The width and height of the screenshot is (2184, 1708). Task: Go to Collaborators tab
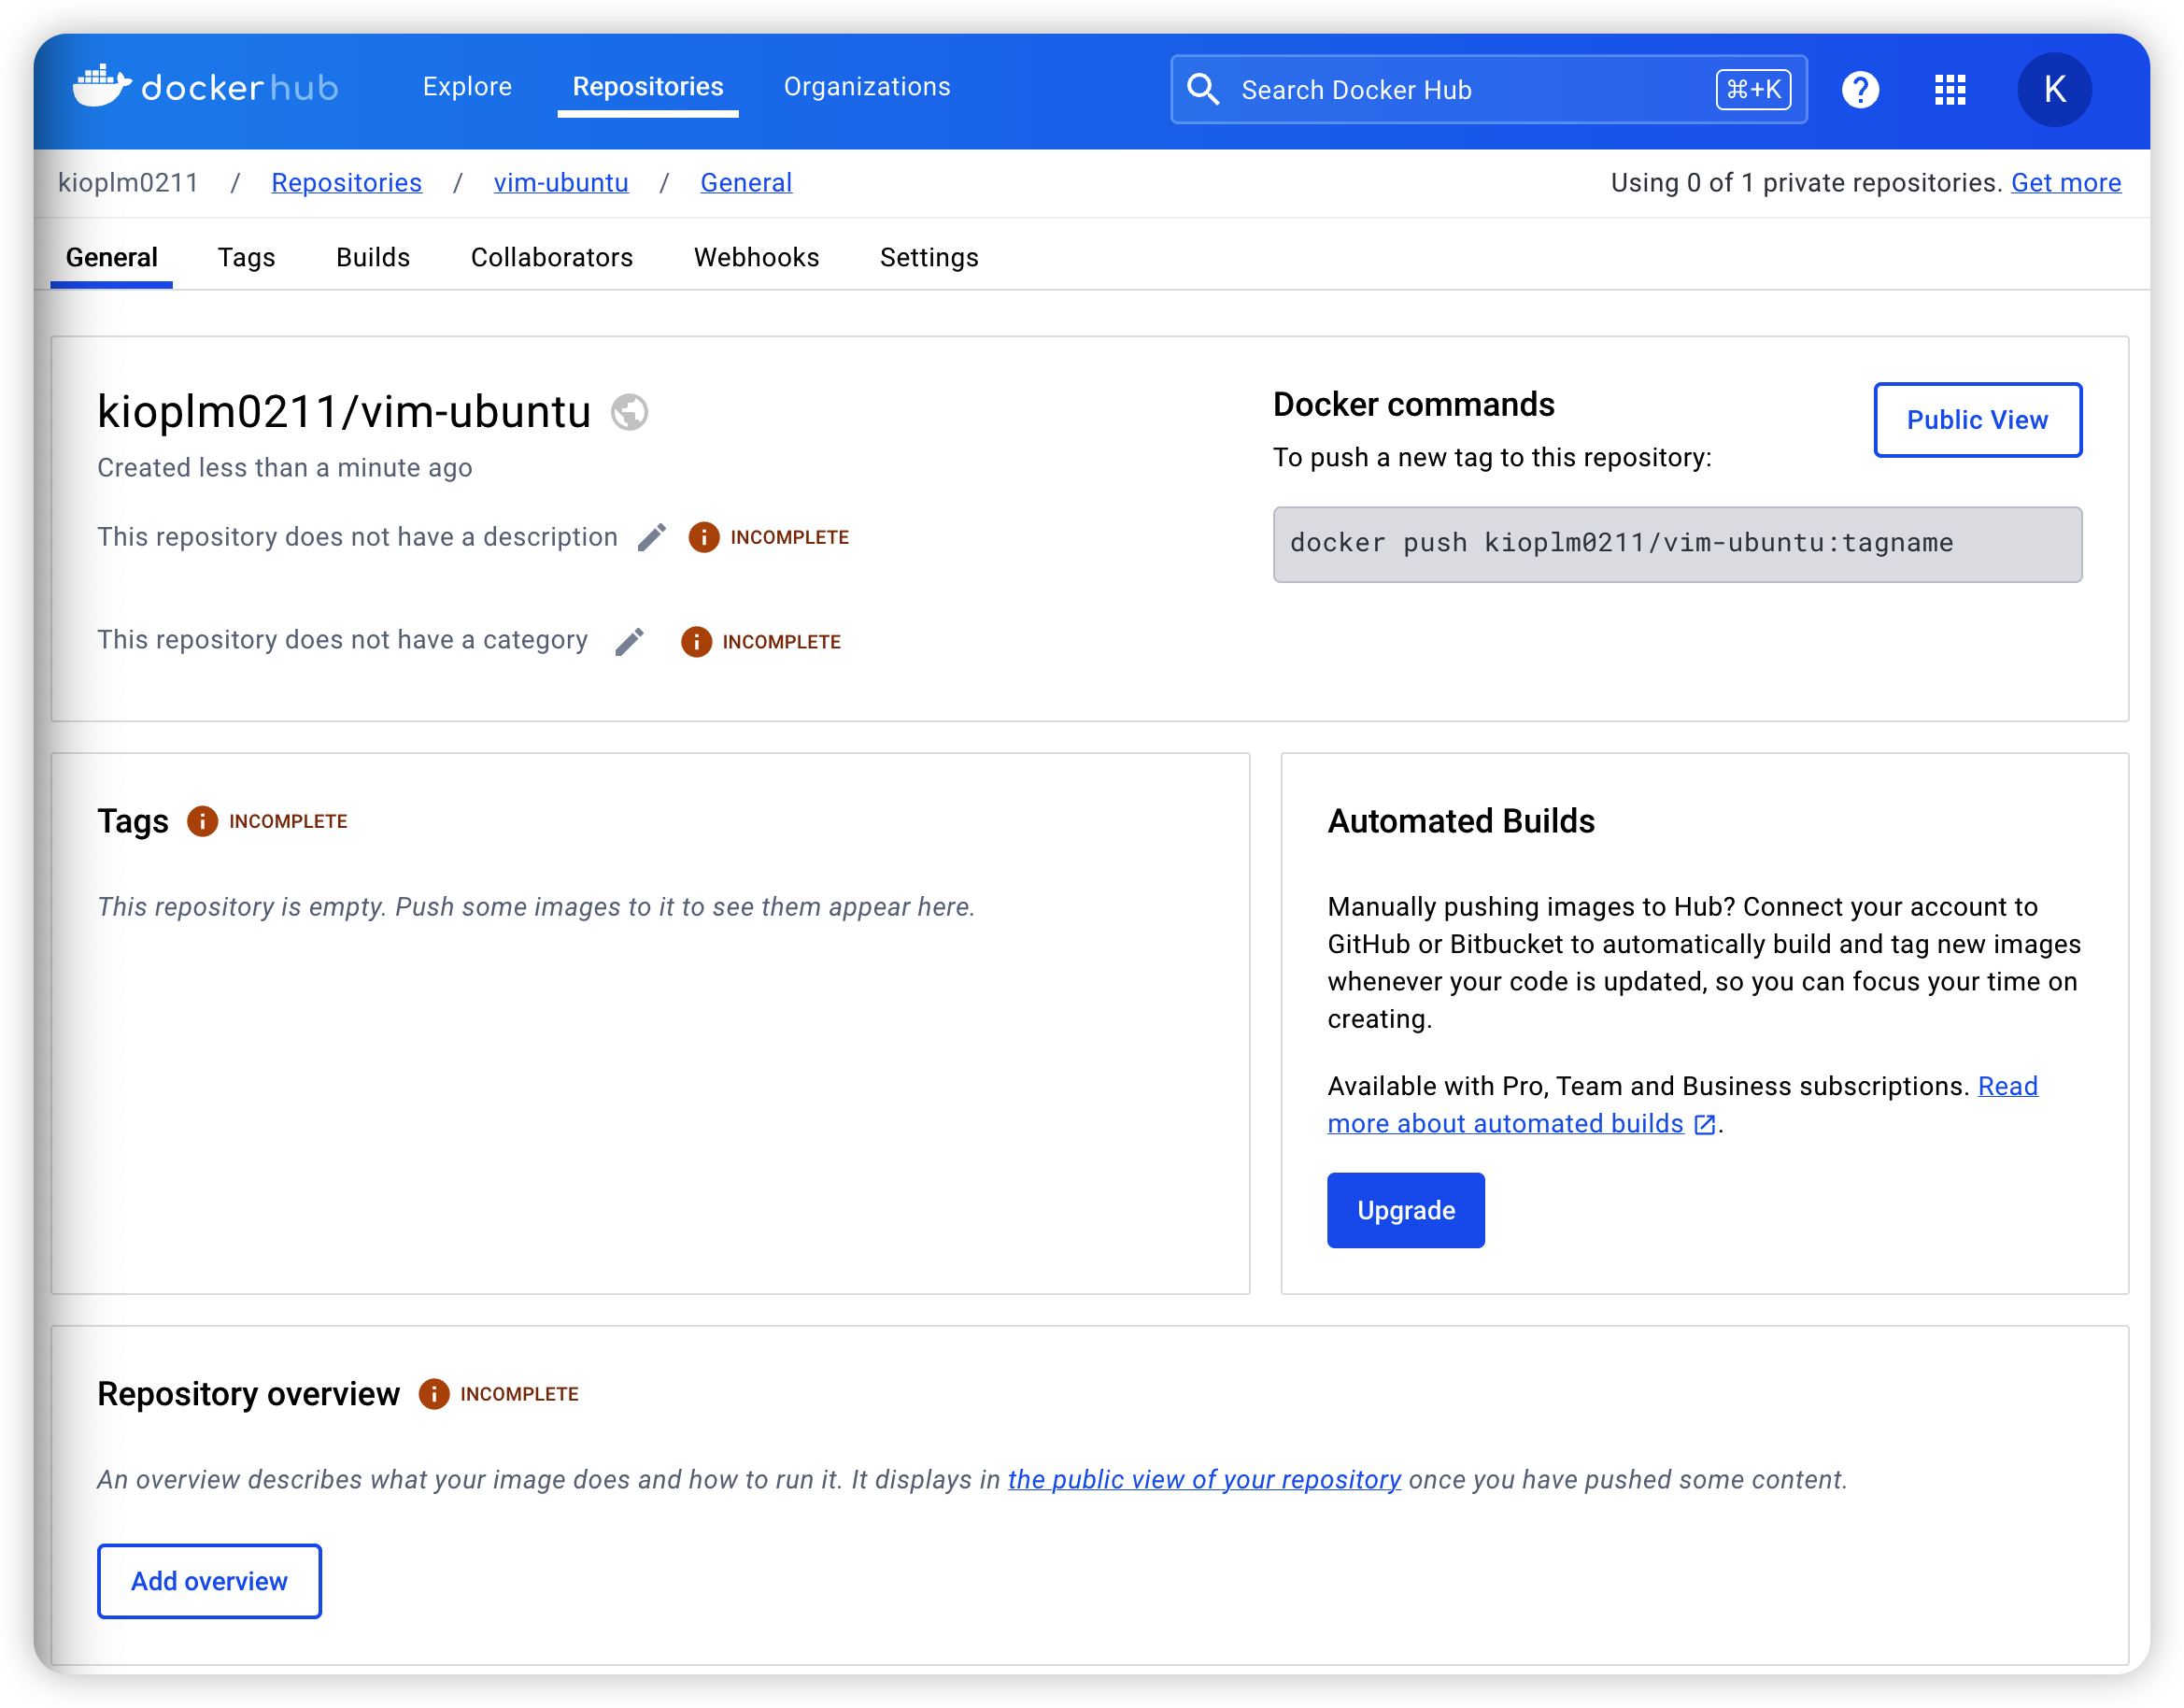(x=551, y=258)
